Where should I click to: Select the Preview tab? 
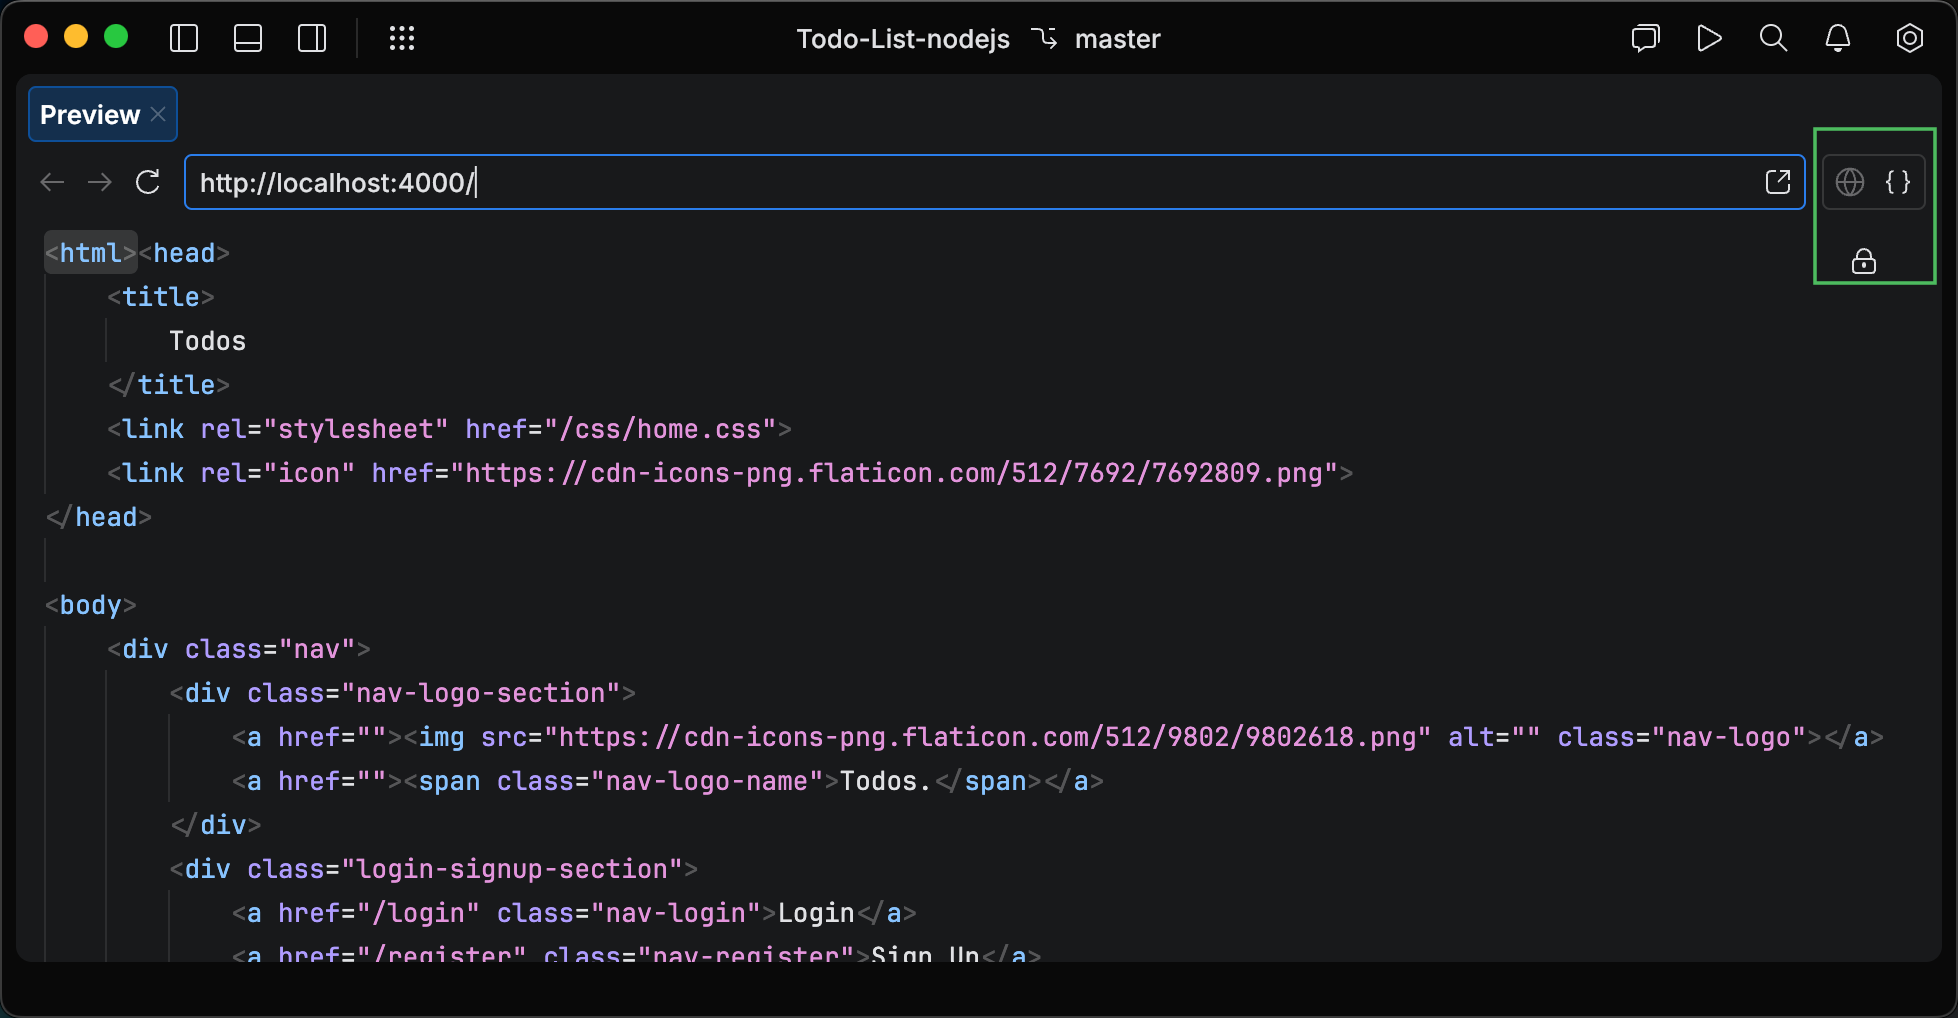coord(102,114)
